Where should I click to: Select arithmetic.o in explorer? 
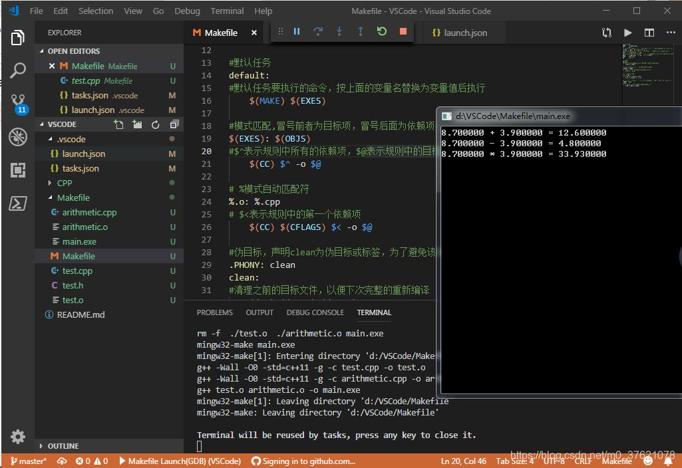coord(110,227)
